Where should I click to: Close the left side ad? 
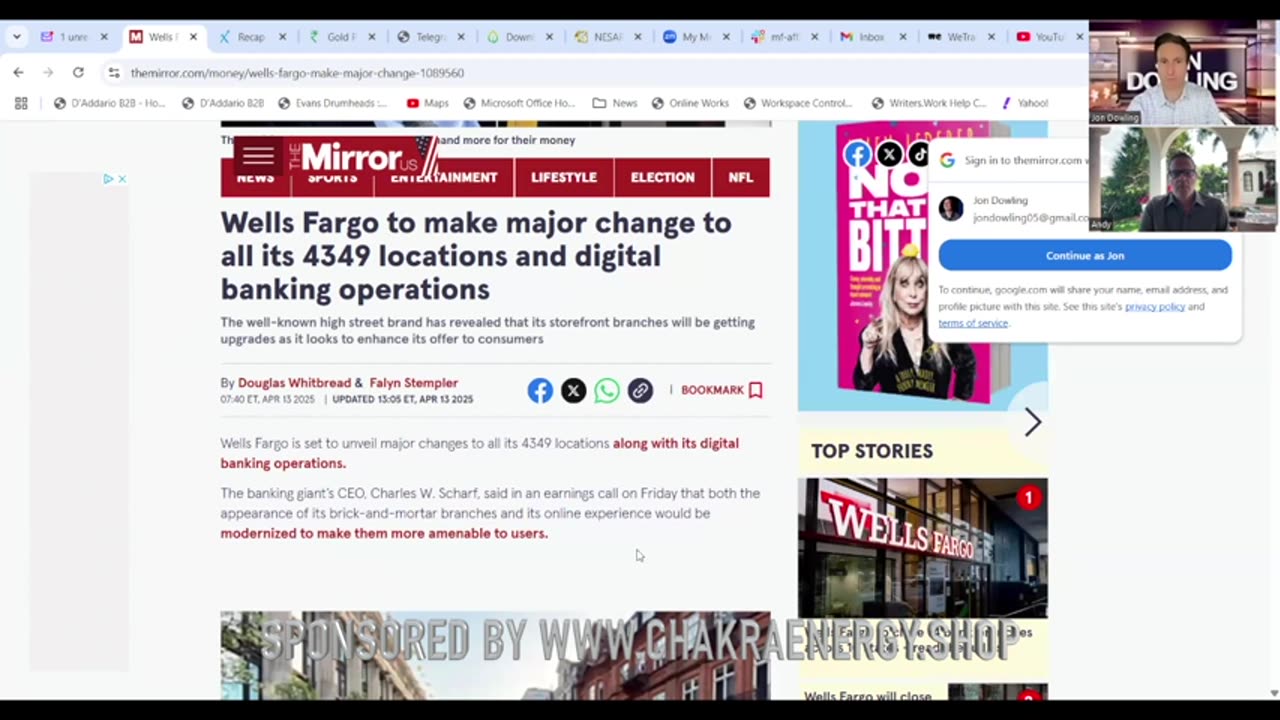[122, 179]
